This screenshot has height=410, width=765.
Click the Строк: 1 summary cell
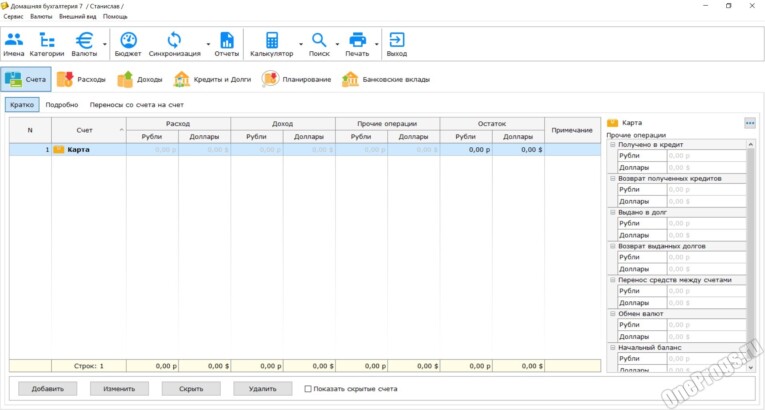pyautogui.click(x=89, y=366)
